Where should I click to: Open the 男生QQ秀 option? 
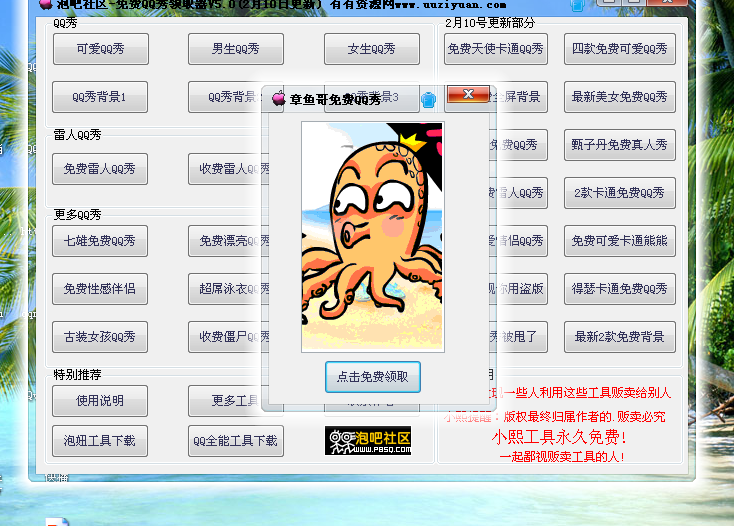click(236, 49)
